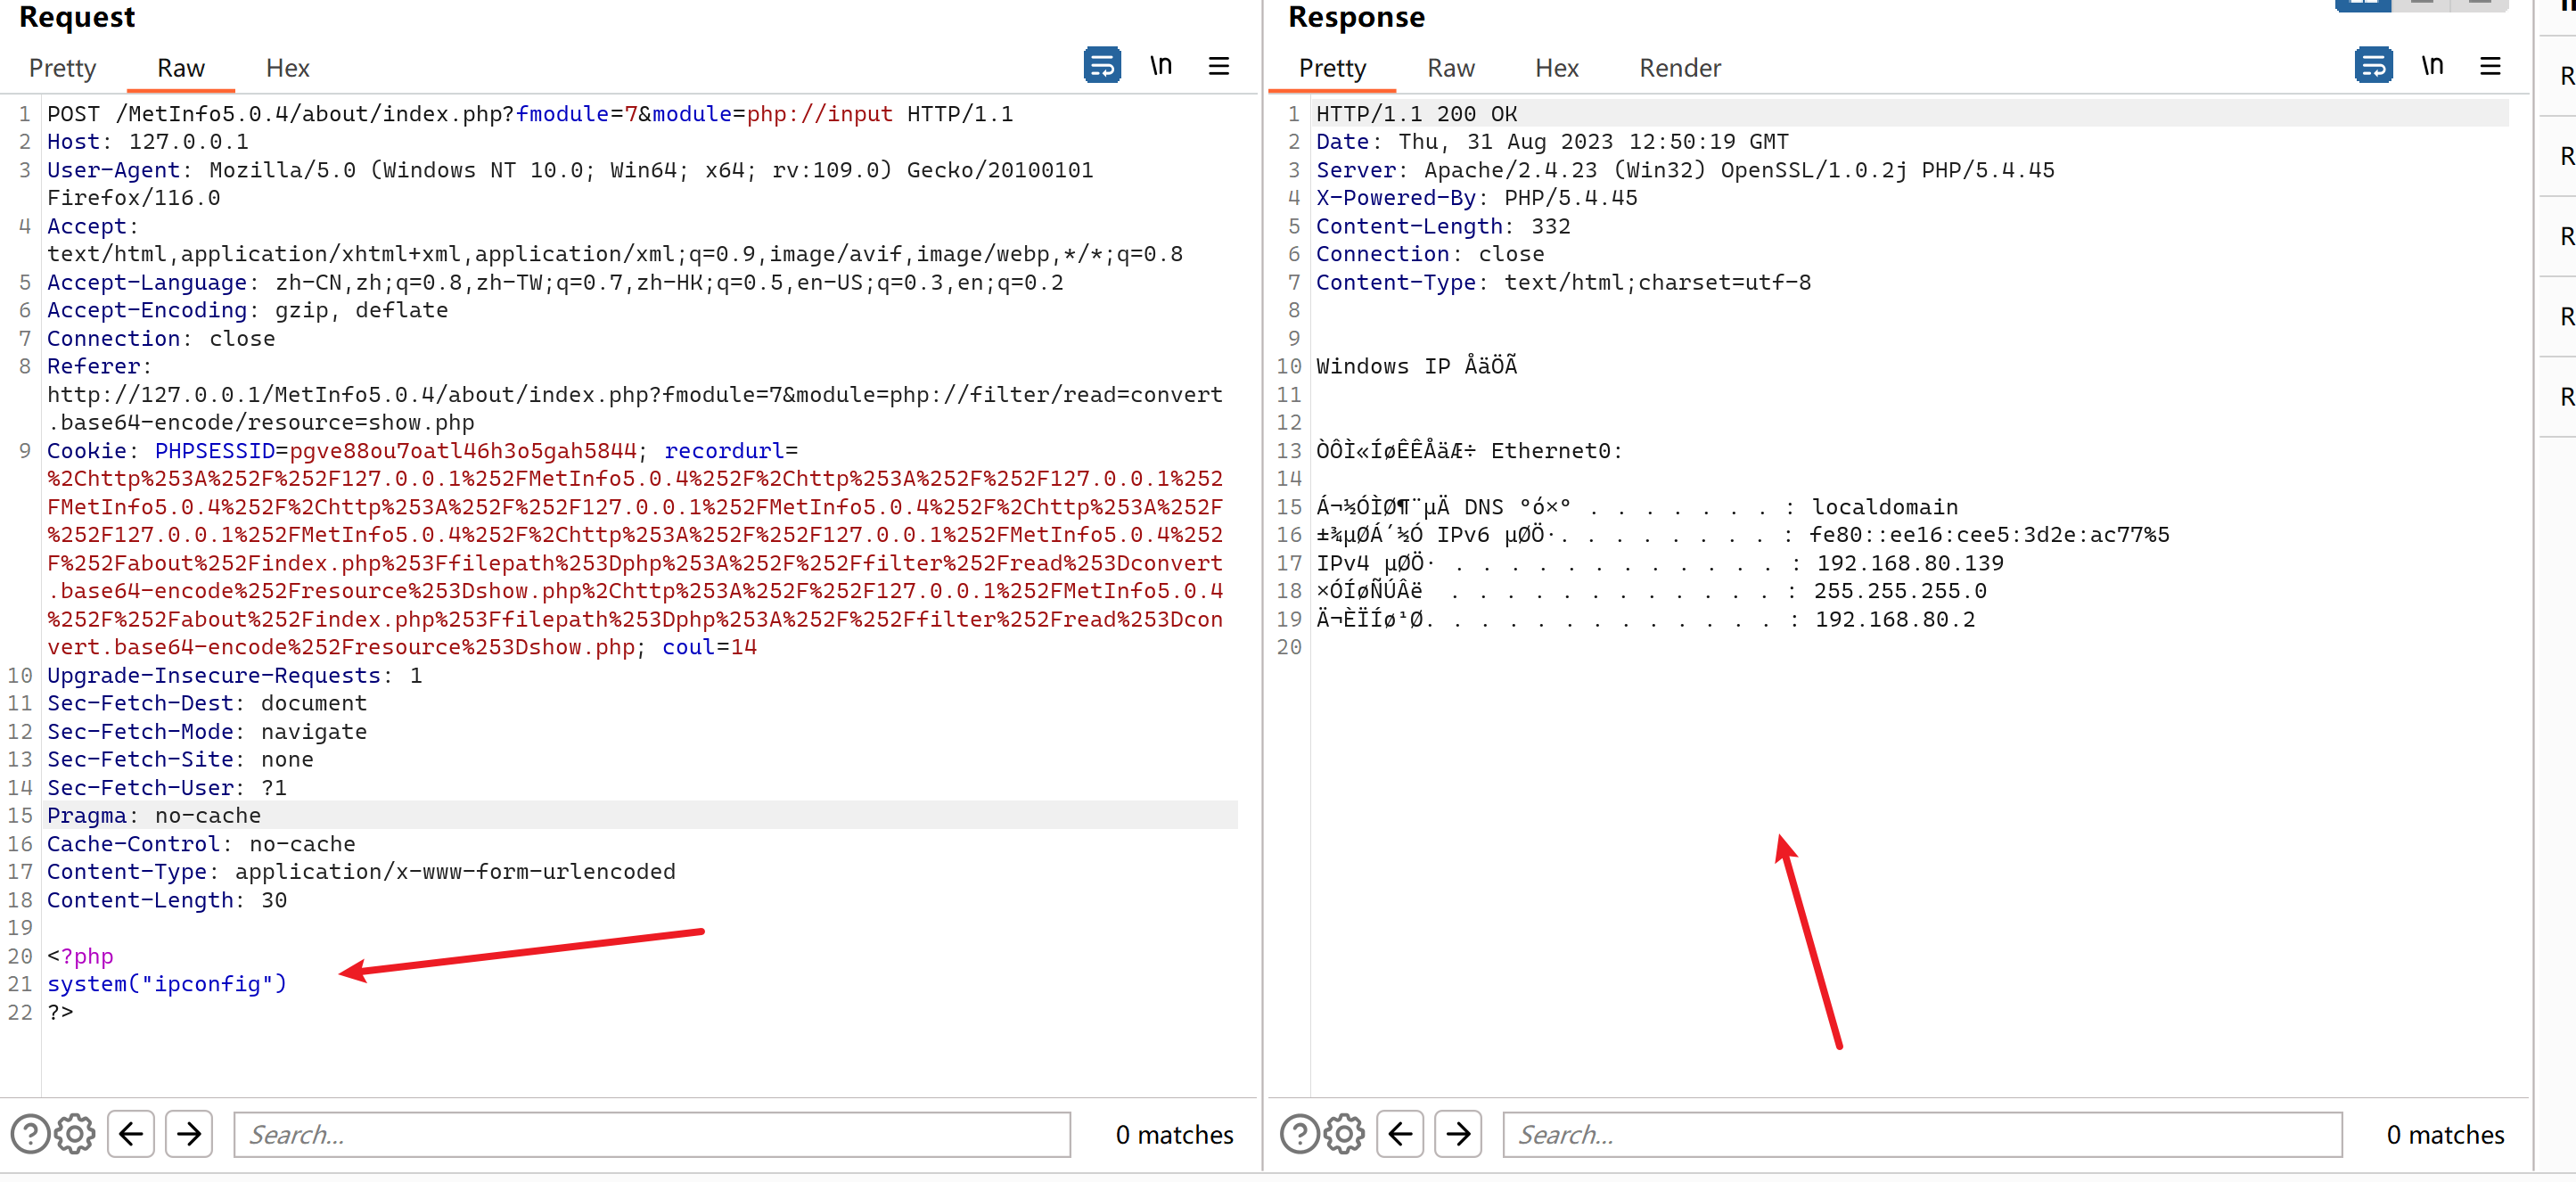The image size is (2576, 1182).
Task: Click the system("ipconfig") payload line
Action: click(167, 984)
